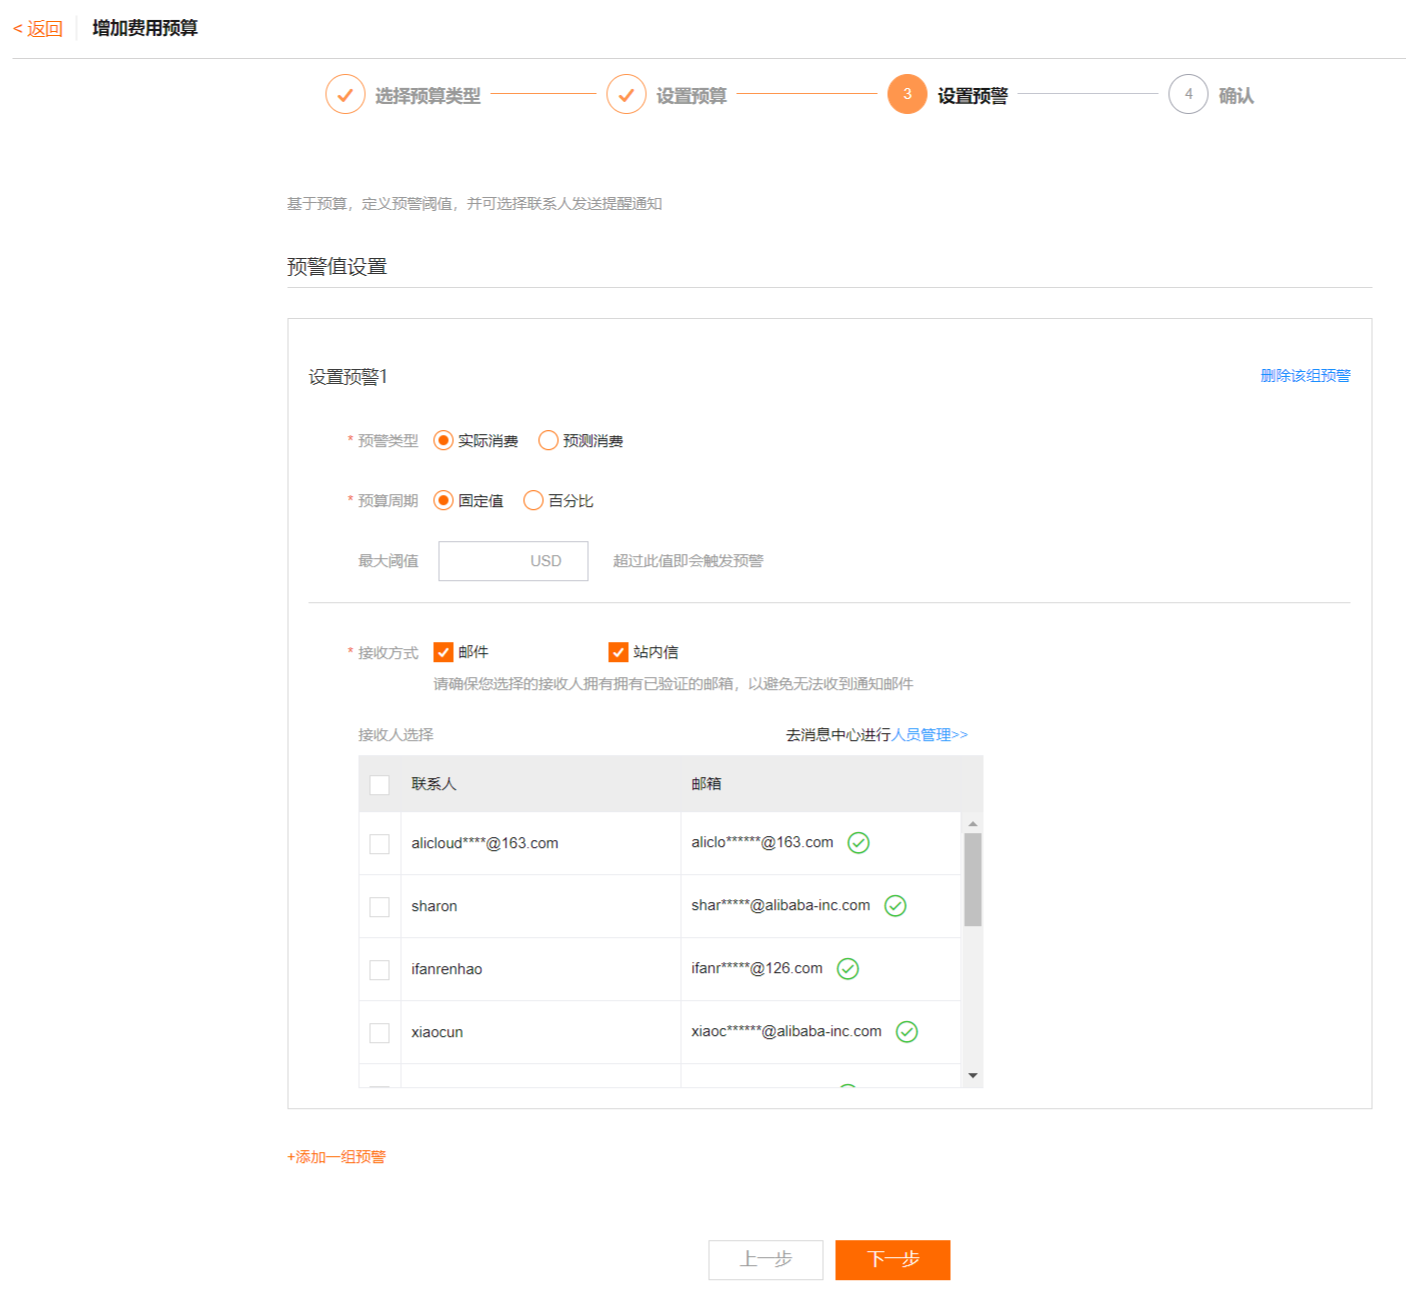1406x1293 pixels.
Task: Click verified icon beside xiaoc******@alibaba-inc.com
Action: [906, 1032]
